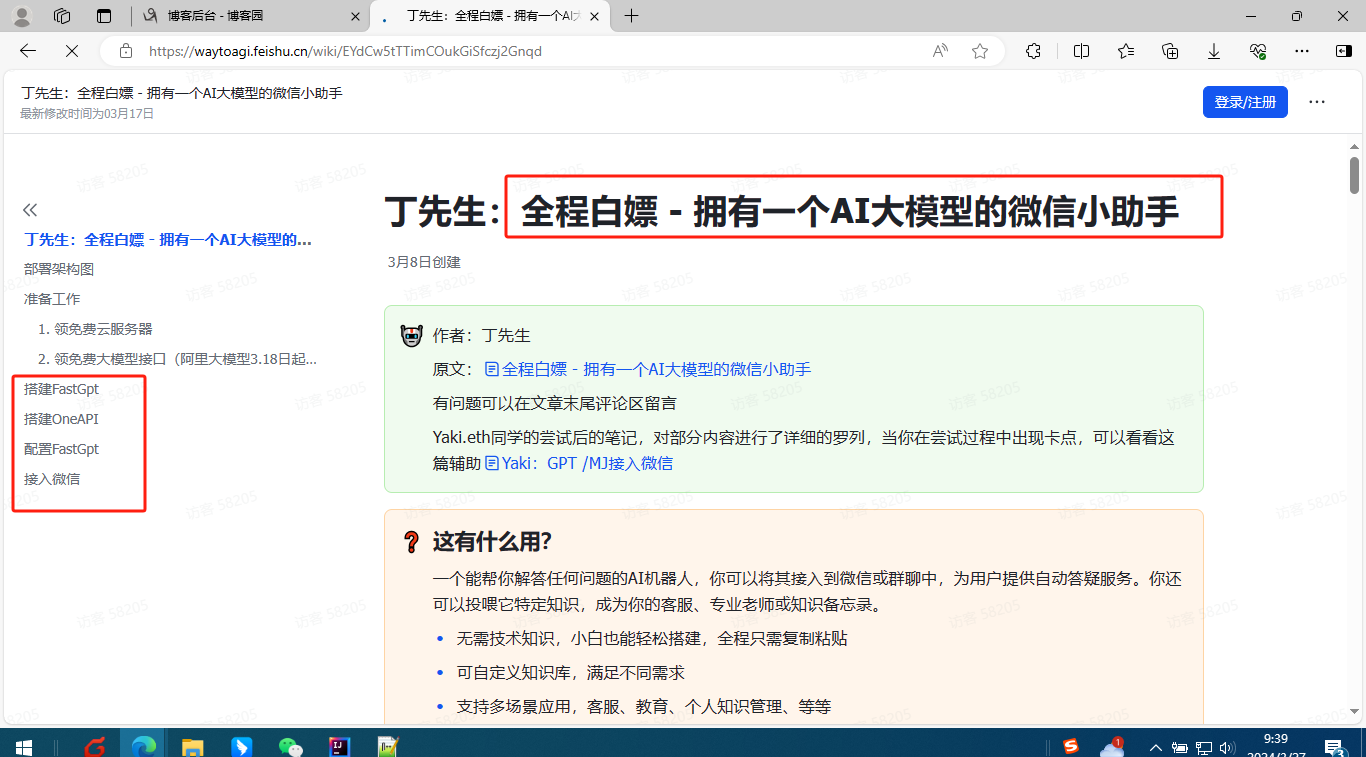Jump to 准备工作 in the outline
Image resolution: width=1366 pixels, height=757 pixels.
52,299
